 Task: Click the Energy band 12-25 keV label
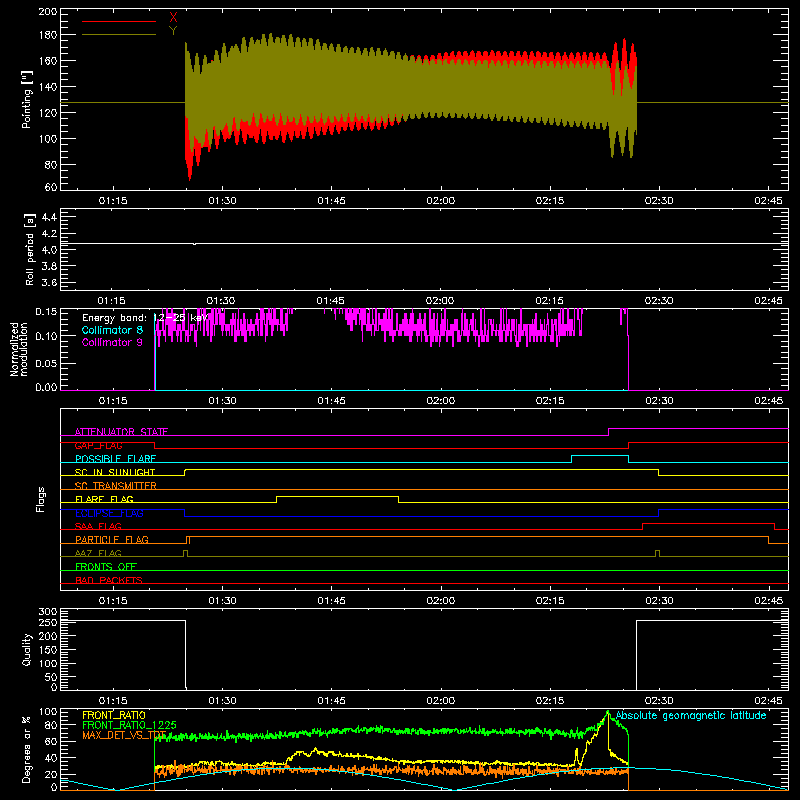pos(145,318)
